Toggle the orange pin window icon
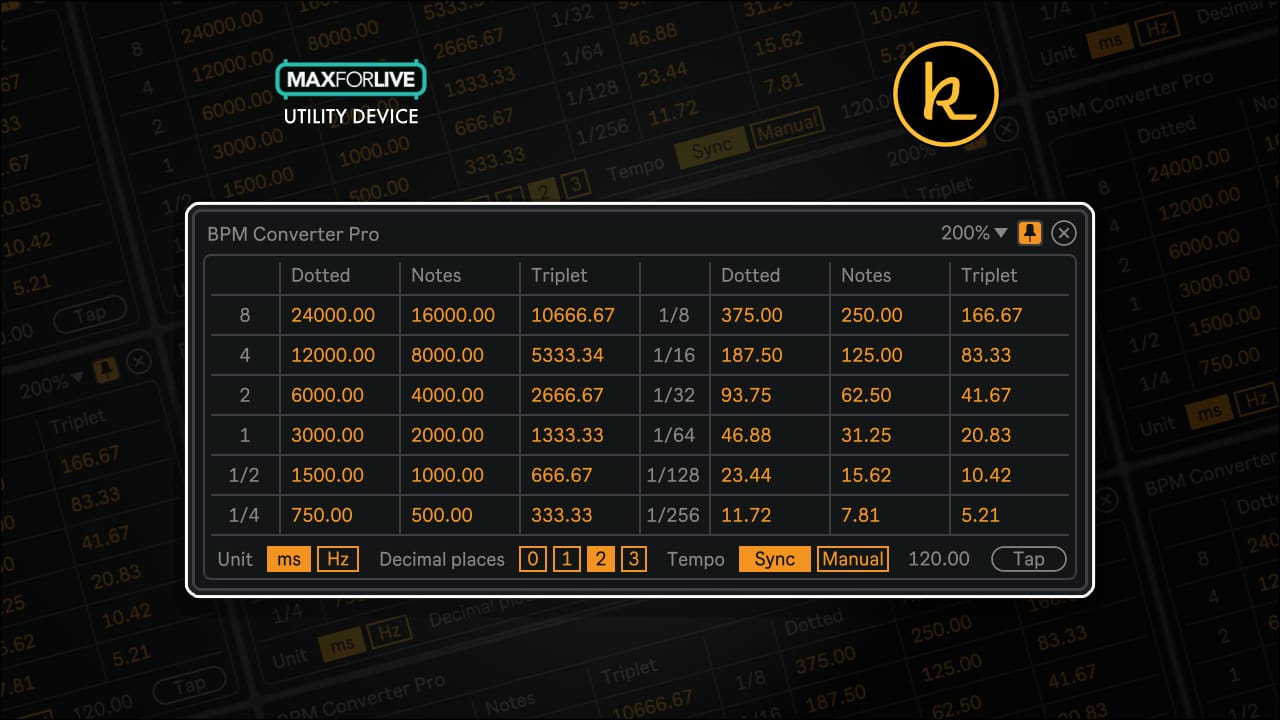 (1030, 233)
